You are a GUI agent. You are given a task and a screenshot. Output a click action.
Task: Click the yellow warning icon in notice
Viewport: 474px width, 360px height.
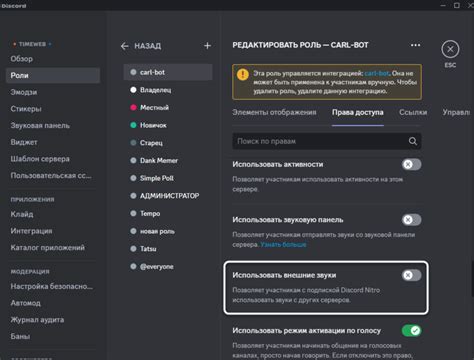tap(243, 74)
